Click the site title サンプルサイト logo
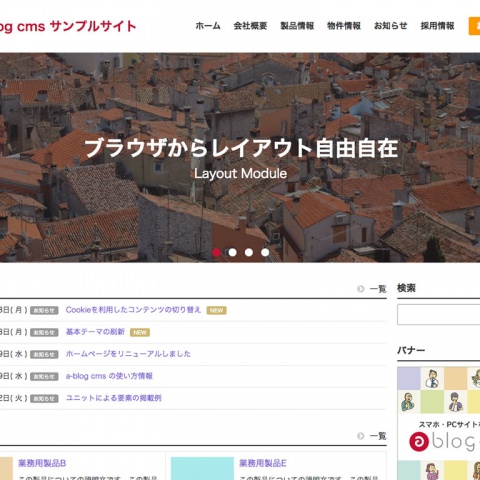 (x=68, y=26)
